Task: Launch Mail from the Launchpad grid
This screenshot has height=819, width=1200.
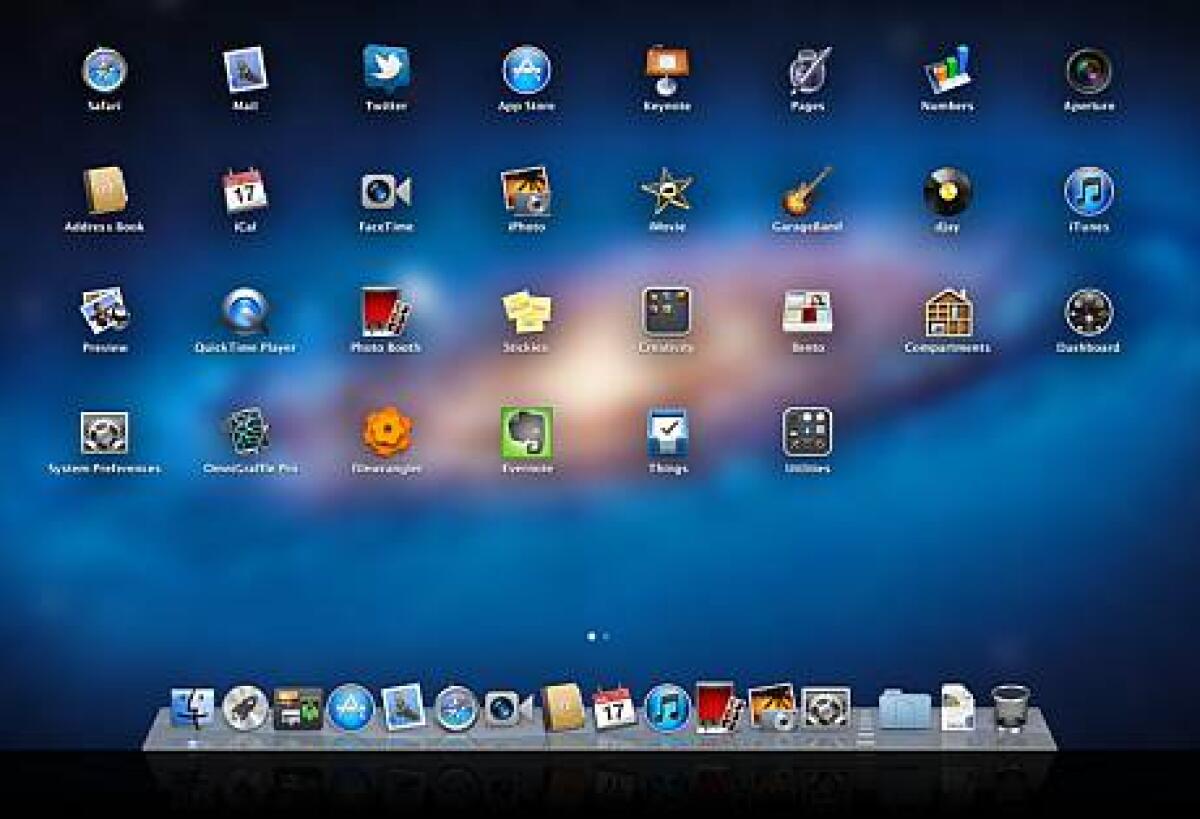Action: 245,70
